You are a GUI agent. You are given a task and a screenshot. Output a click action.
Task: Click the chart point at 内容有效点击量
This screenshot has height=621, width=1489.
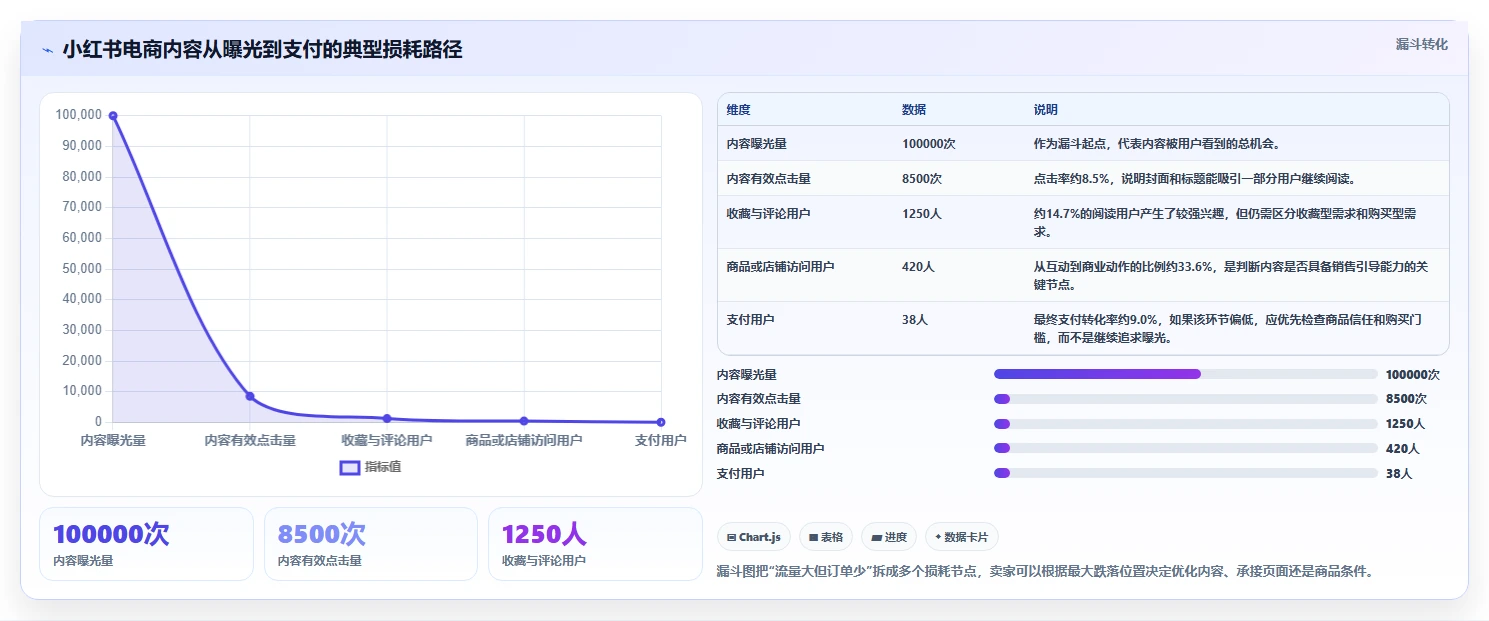250,396
